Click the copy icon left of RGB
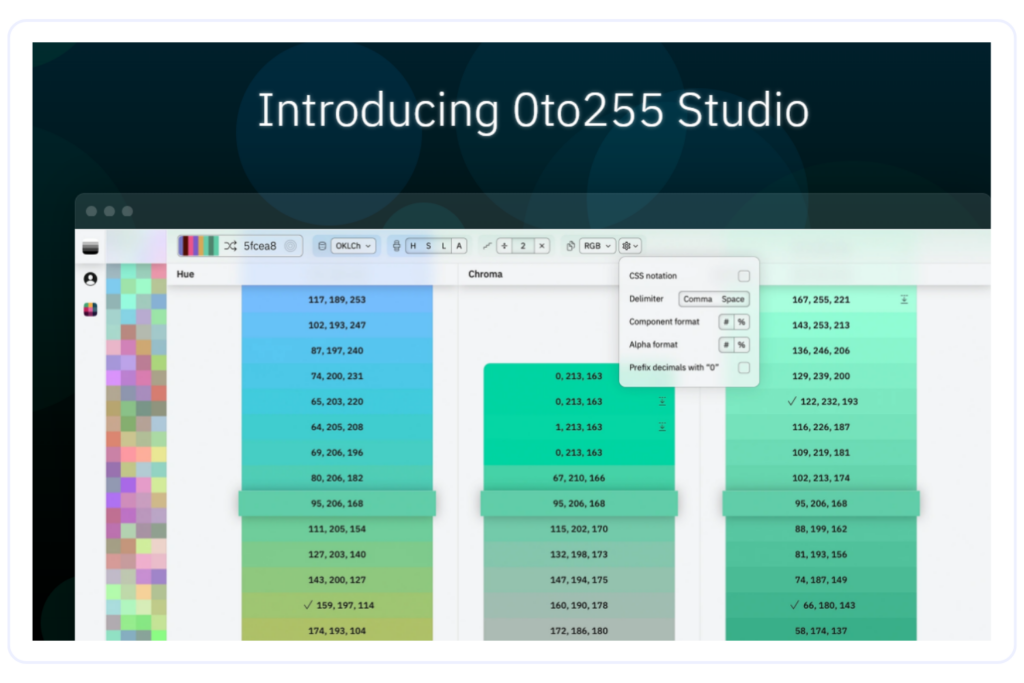 pyautogui.click(x=570, y=246)
